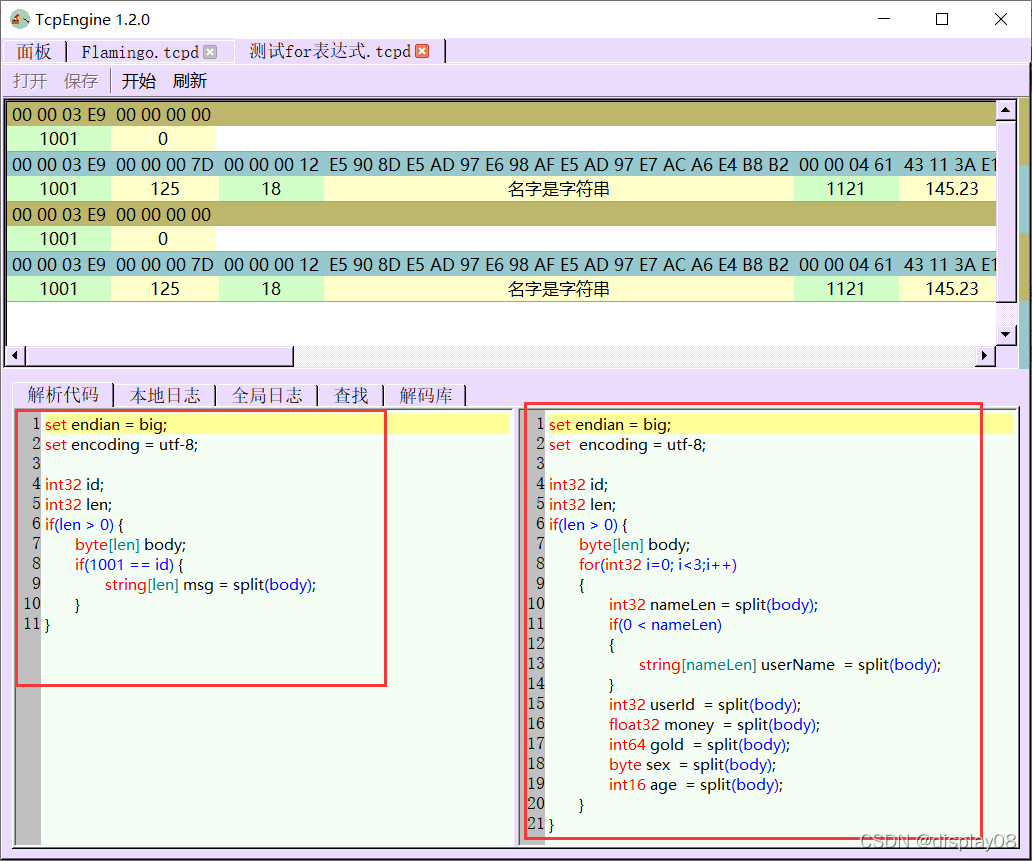This screenshot has height=861, width=1032.
Task: Click line 'string[len] msg = split(body);' in left editor
Action: (x=210, y=585)
